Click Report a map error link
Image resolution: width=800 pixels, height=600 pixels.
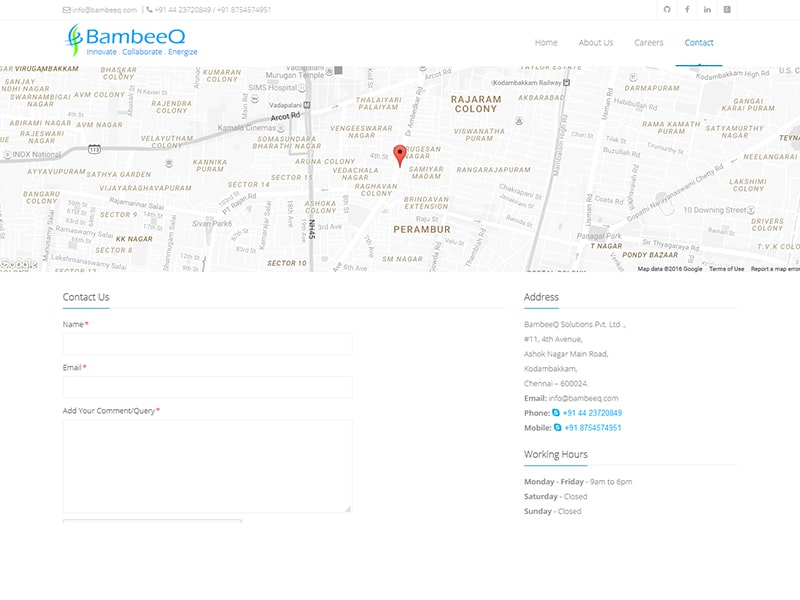[x=775, y=269]
